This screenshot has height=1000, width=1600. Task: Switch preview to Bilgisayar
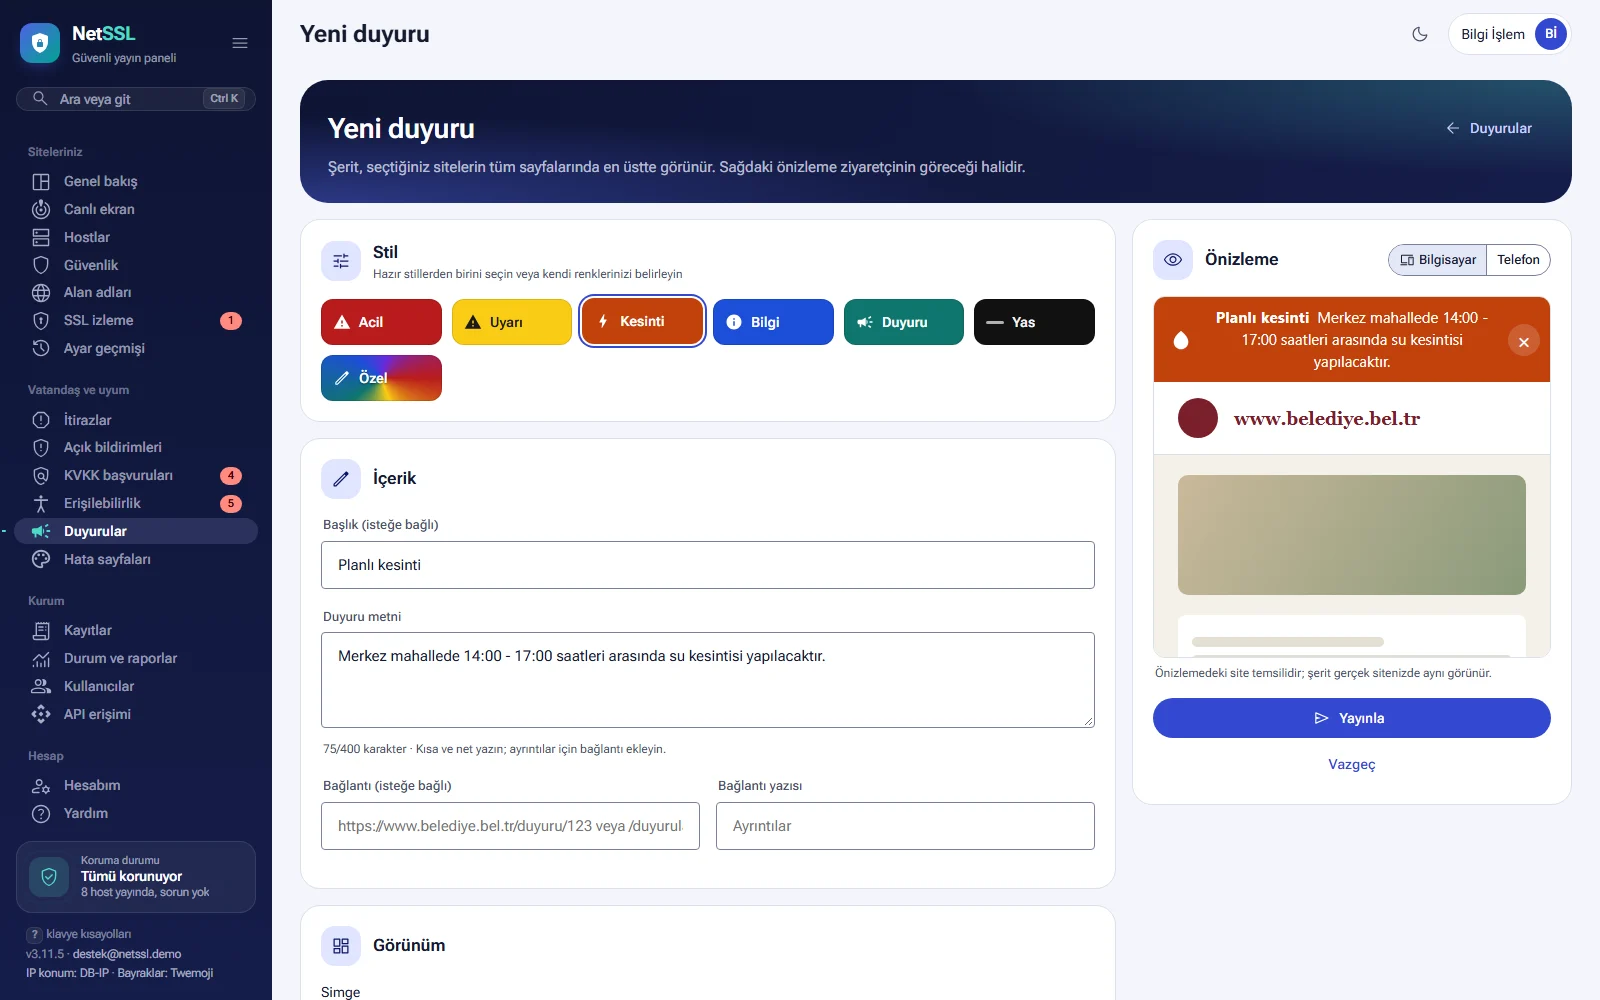pos(1438,260)
